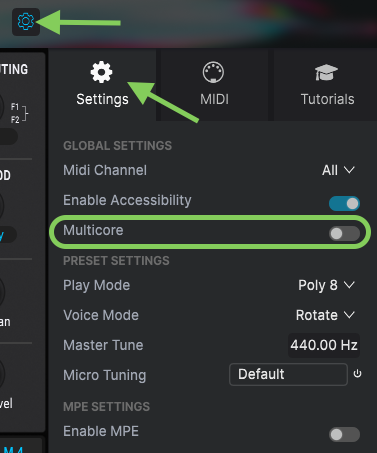Disable the Enable Accessibility toggle
This screenshot has width=377, height=453.
344,203
